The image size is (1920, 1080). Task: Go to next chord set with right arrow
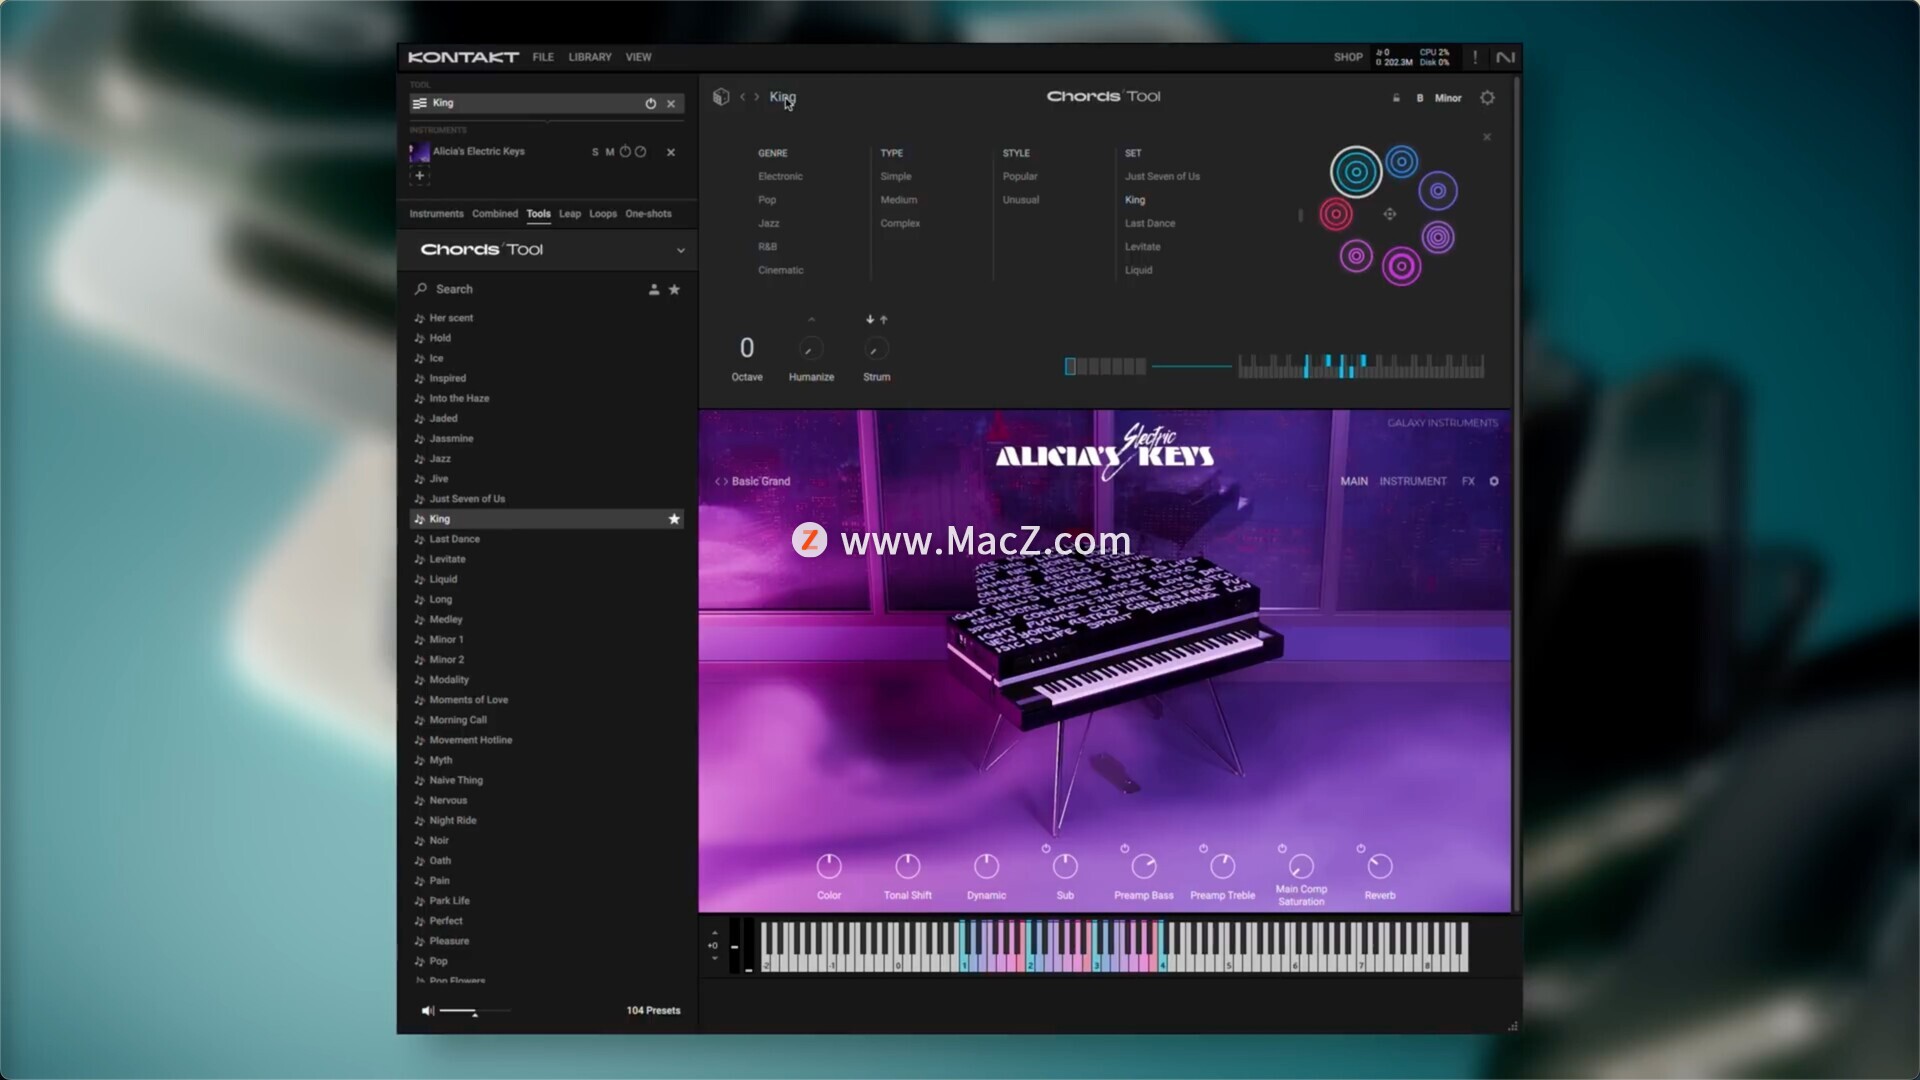pos(757,97)
